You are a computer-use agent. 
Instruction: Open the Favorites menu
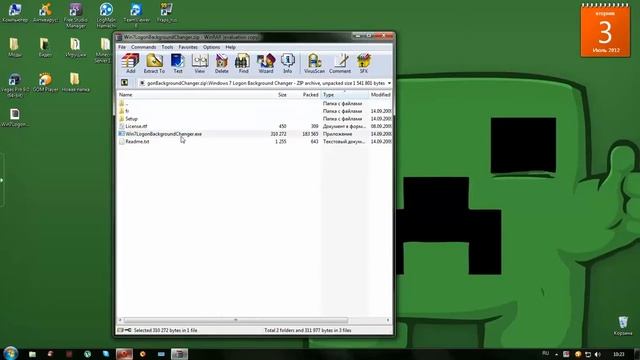pyautogui.click(x=188, y=47)
